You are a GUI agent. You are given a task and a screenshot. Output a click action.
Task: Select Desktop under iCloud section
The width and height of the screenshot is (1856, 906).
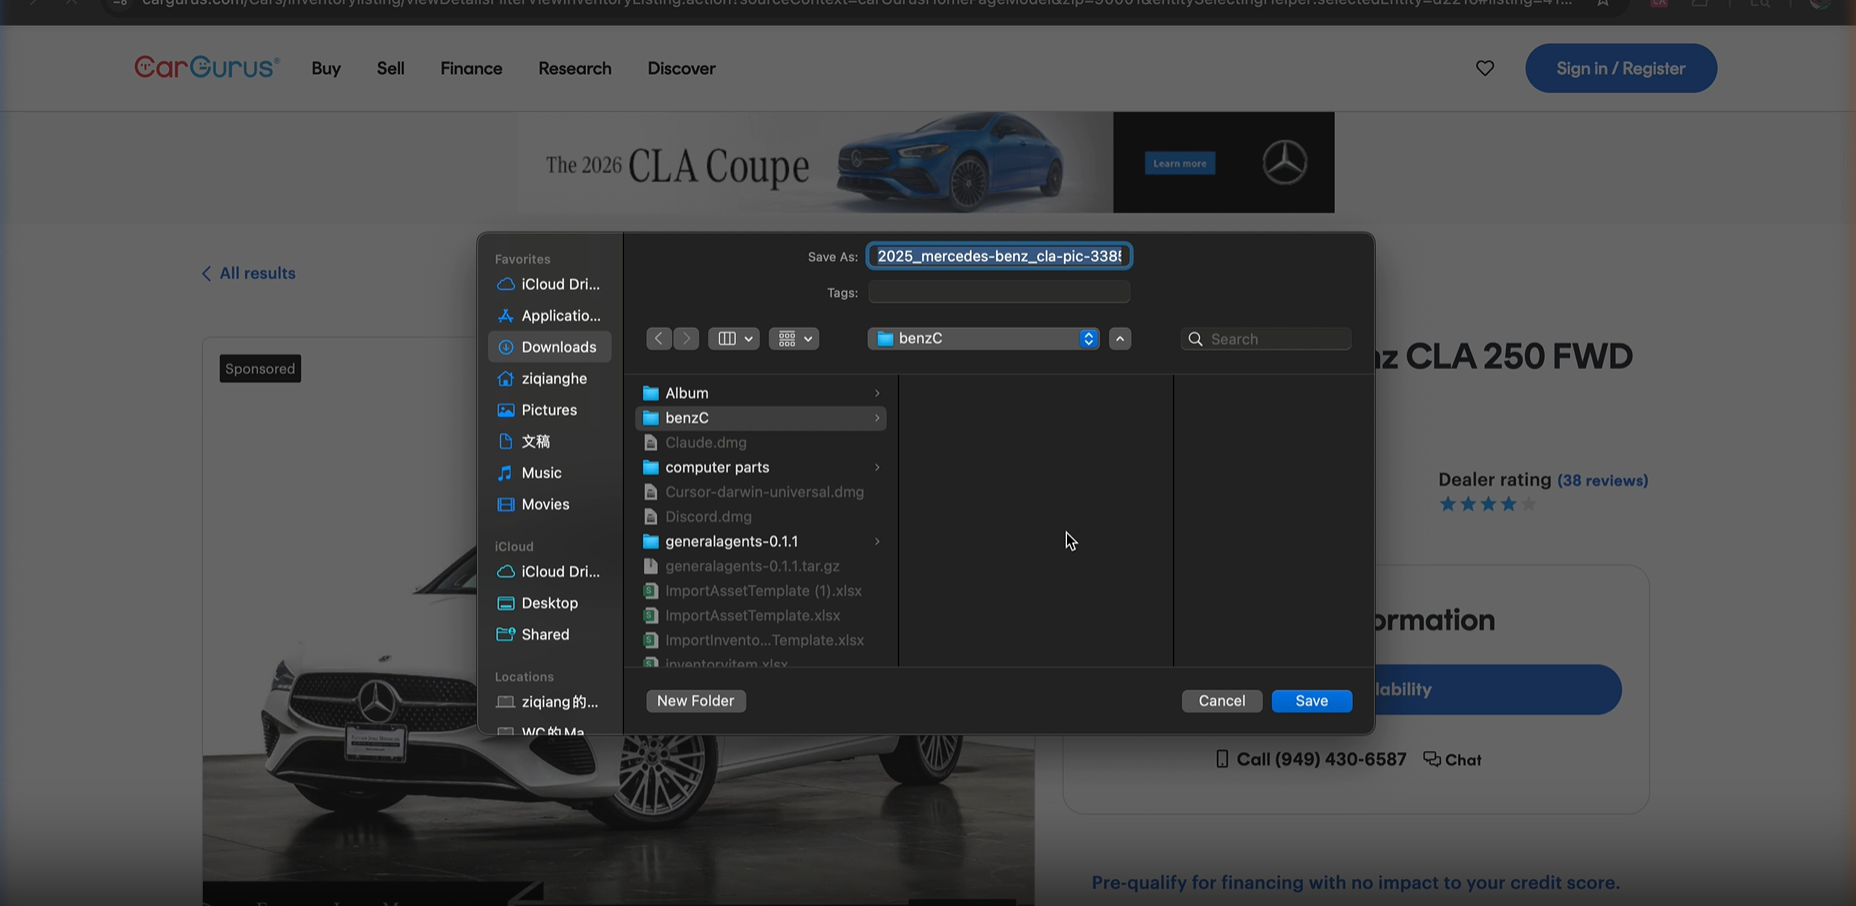coord(549,603)
